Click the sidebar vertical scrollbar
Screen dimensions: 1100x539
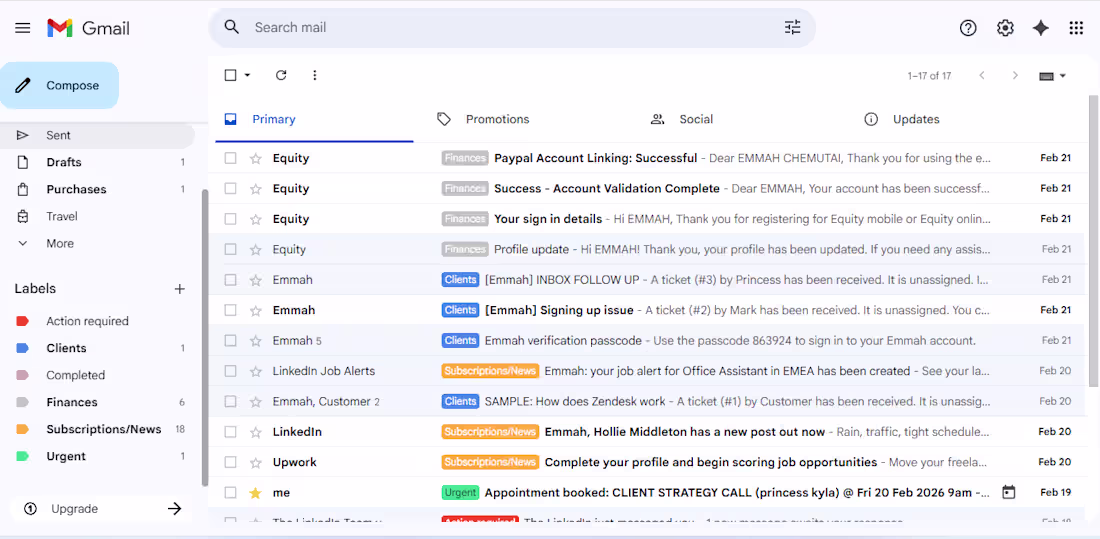click(x=205, y=337)
